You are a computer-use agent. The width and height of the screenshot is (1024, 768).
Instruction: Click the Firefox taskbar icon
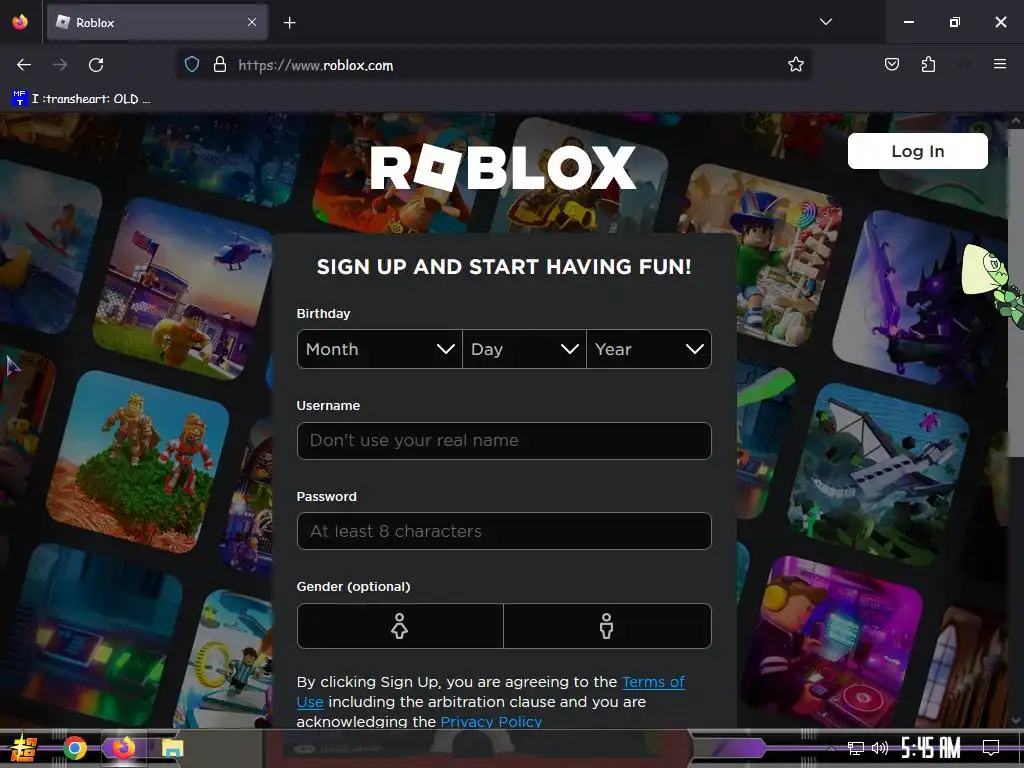123,748
